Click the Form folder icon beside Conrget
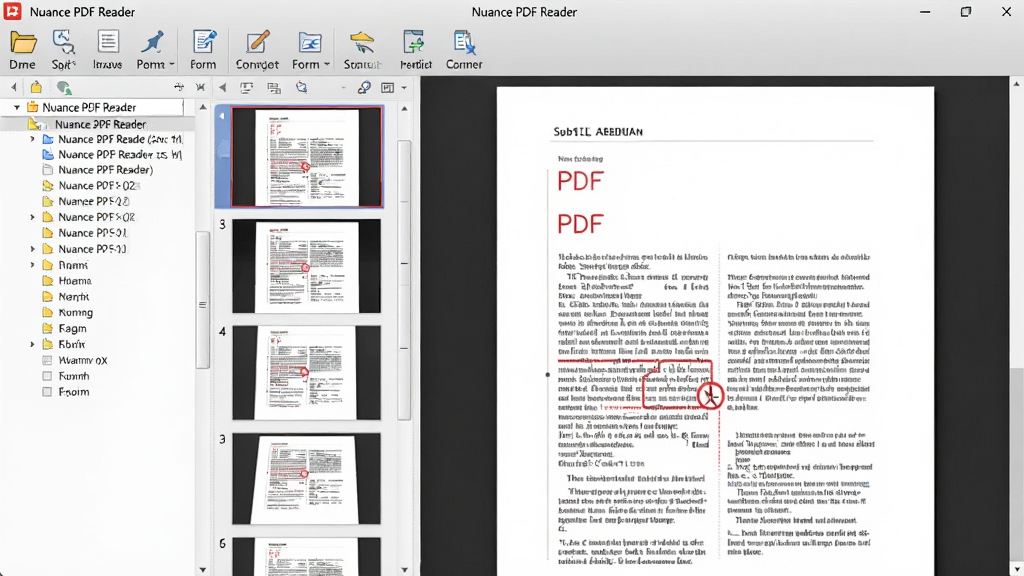The width and height of the screenshot is (1024, 576). tap(310, 42)
